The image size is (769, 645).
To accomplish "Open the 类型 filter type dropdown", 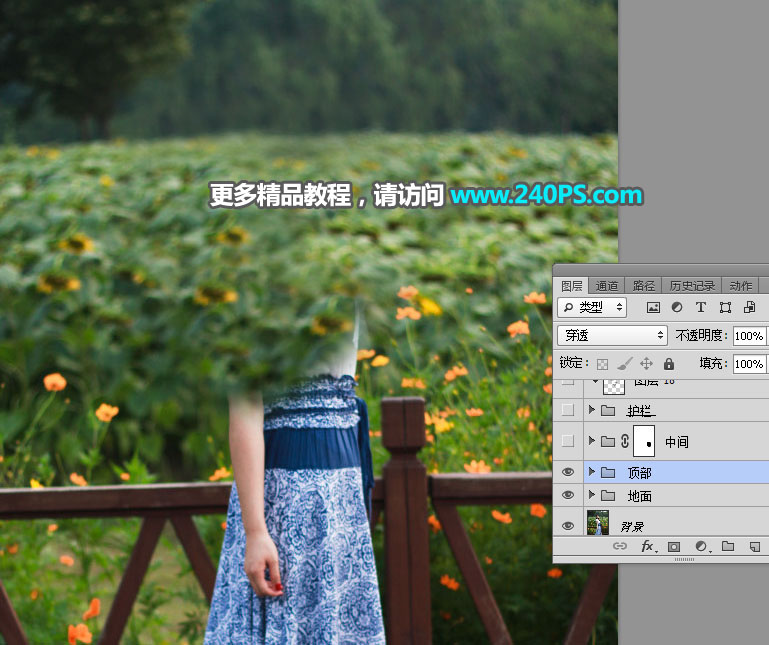I will pyautogui.click(x=592, y=308).
